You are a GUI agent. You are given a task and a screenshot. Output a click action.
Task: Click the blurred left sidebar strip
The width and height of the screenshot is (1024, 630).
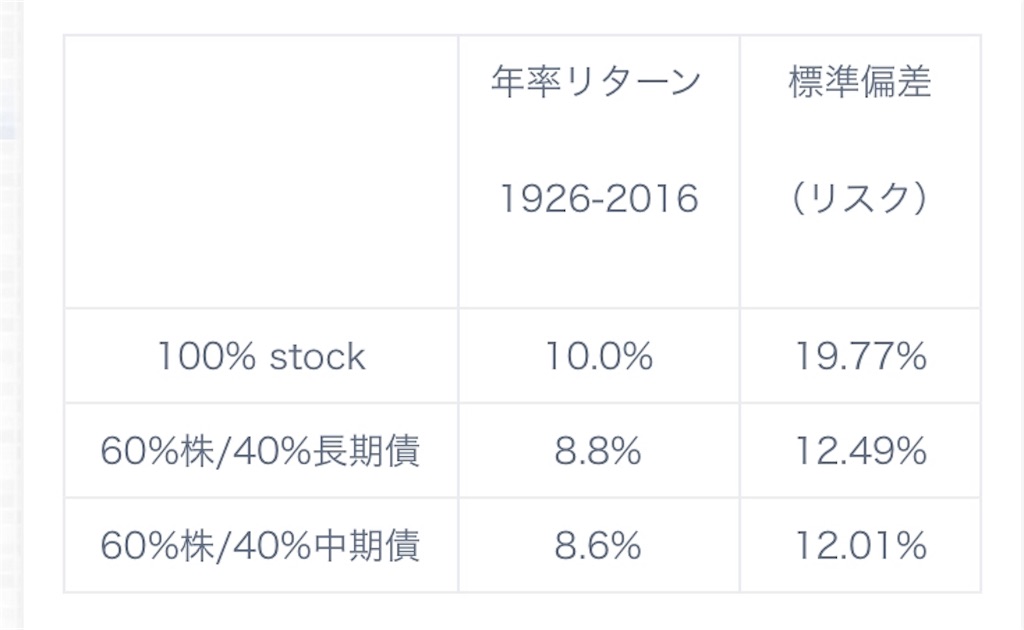[11, 315]
